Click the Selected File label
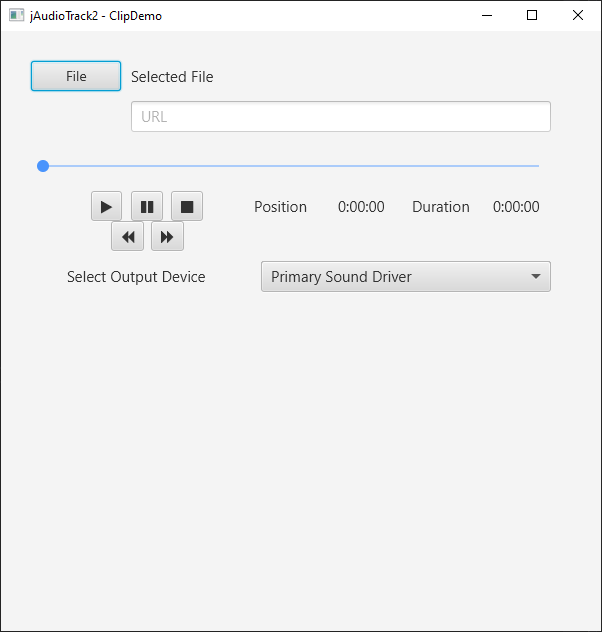 [x=172, y=77]
